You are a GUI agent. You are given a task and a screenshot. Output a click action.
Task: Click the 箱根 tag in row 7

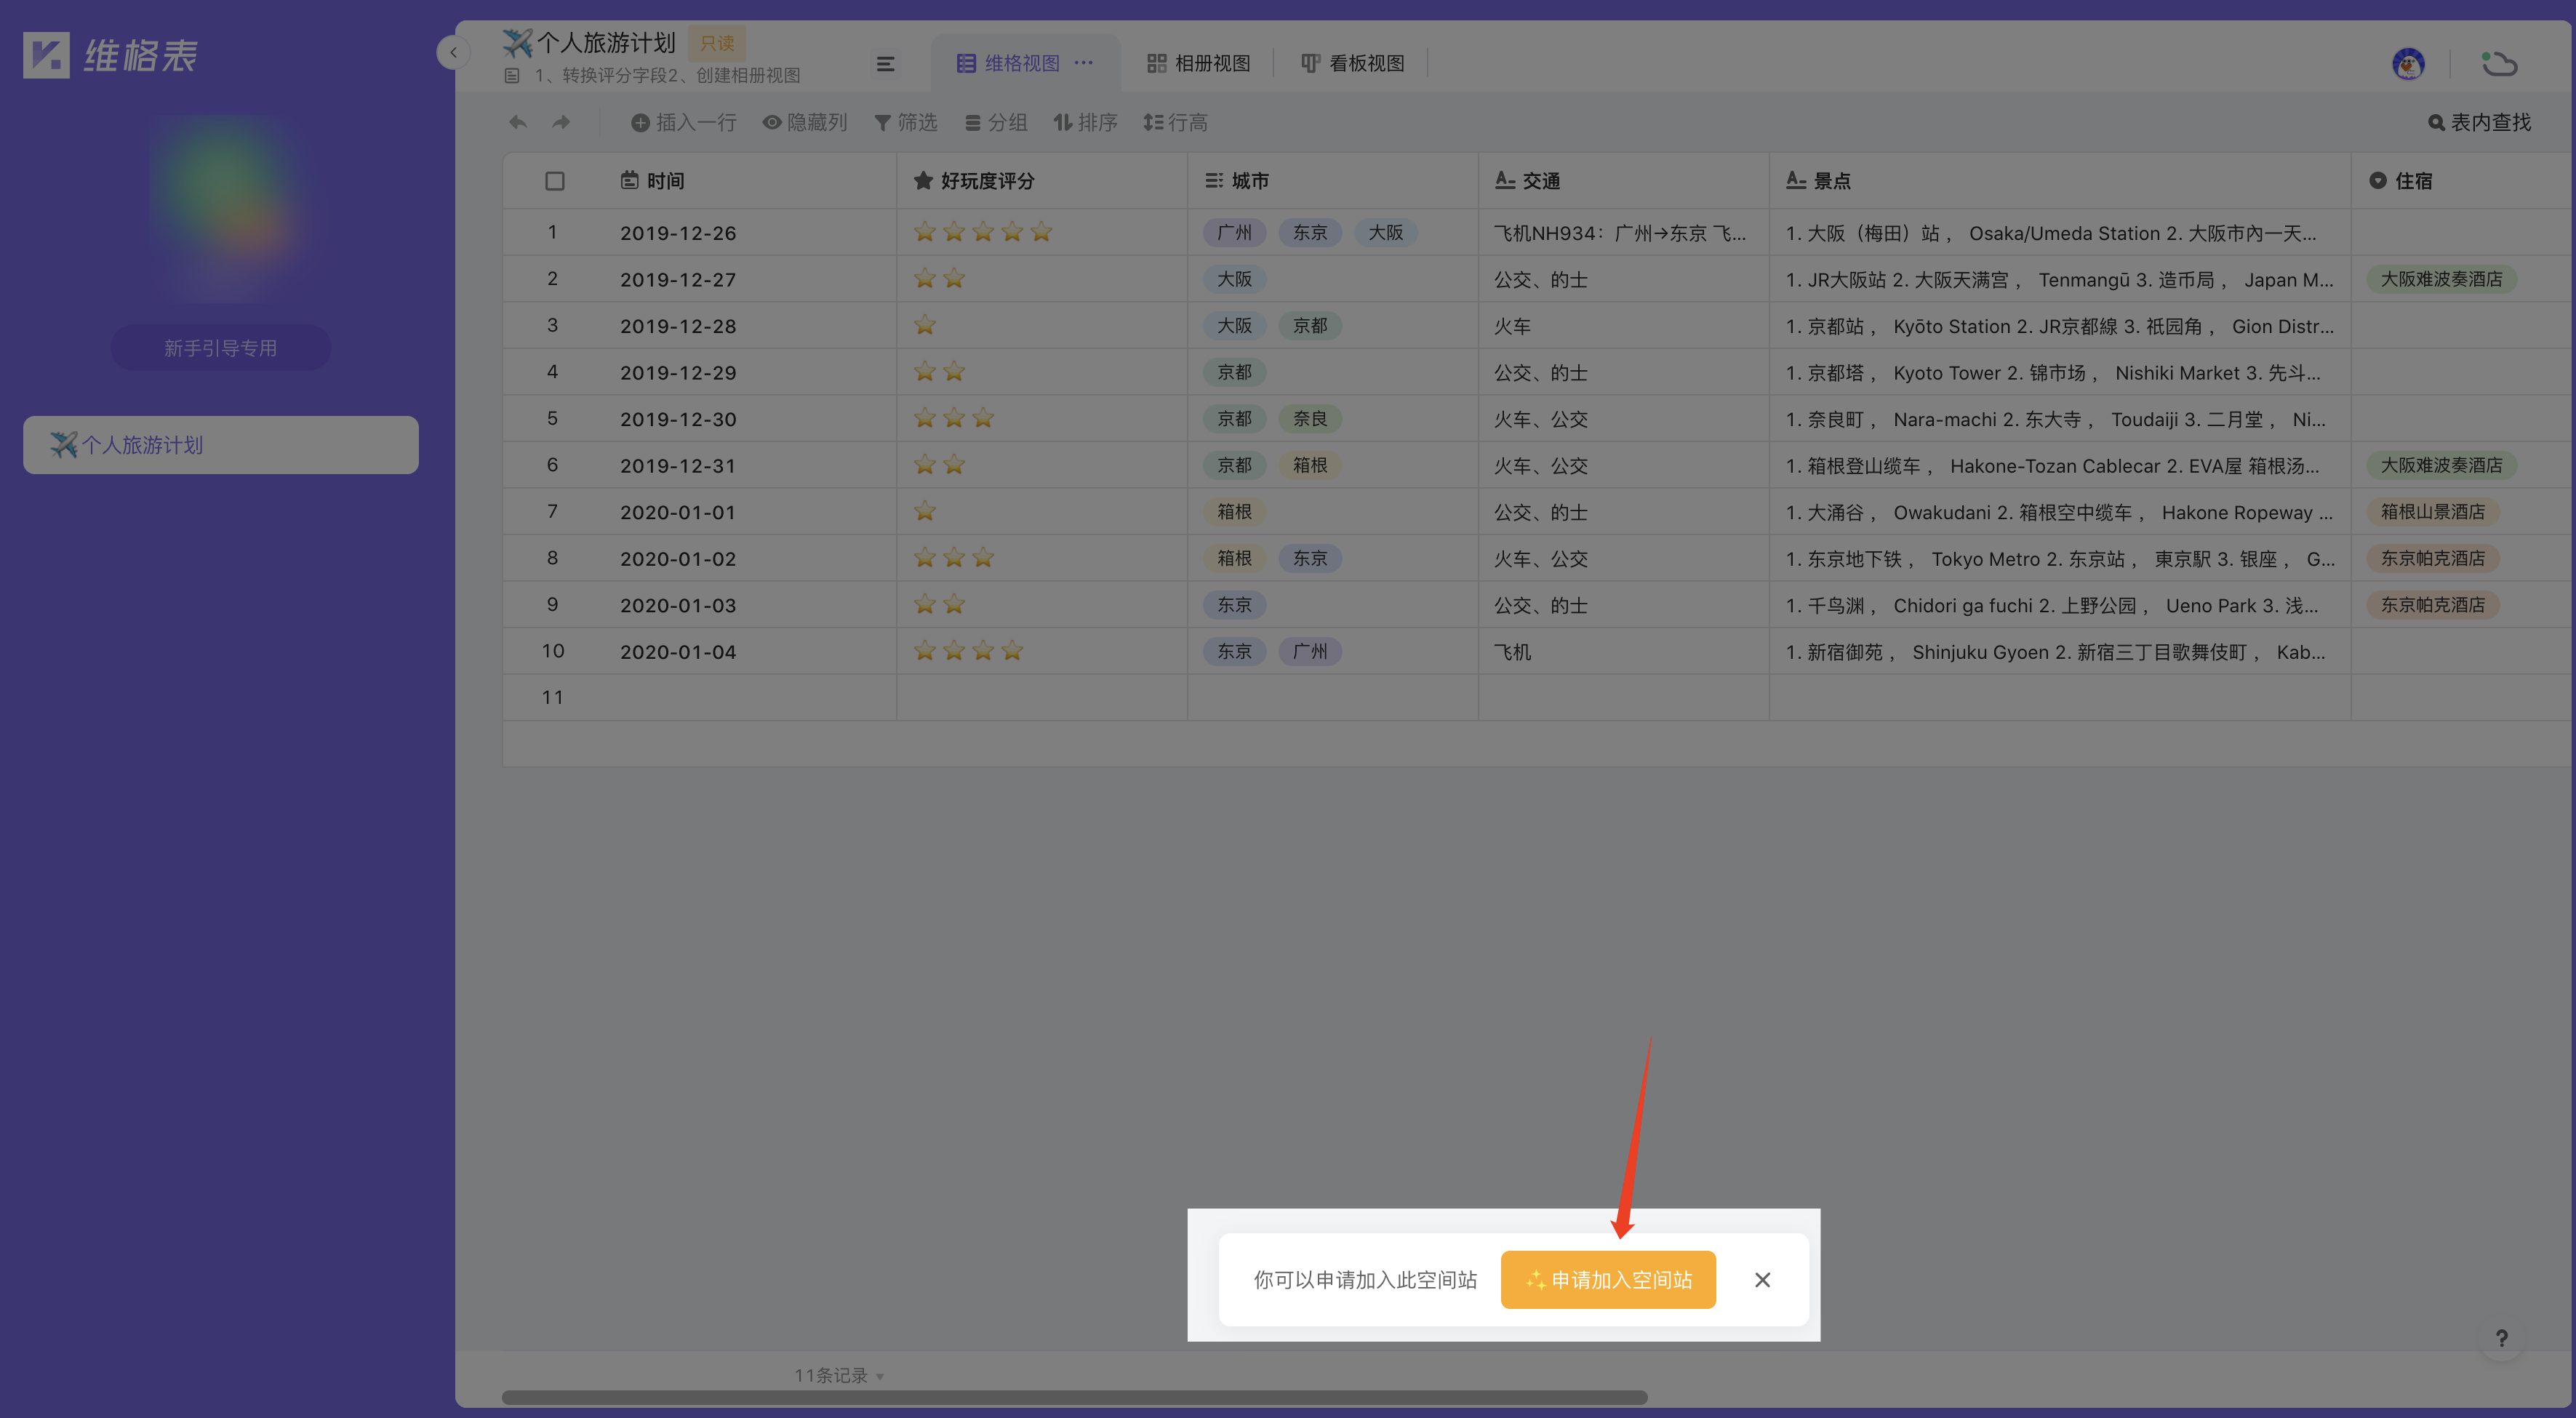pos(1234,512)
